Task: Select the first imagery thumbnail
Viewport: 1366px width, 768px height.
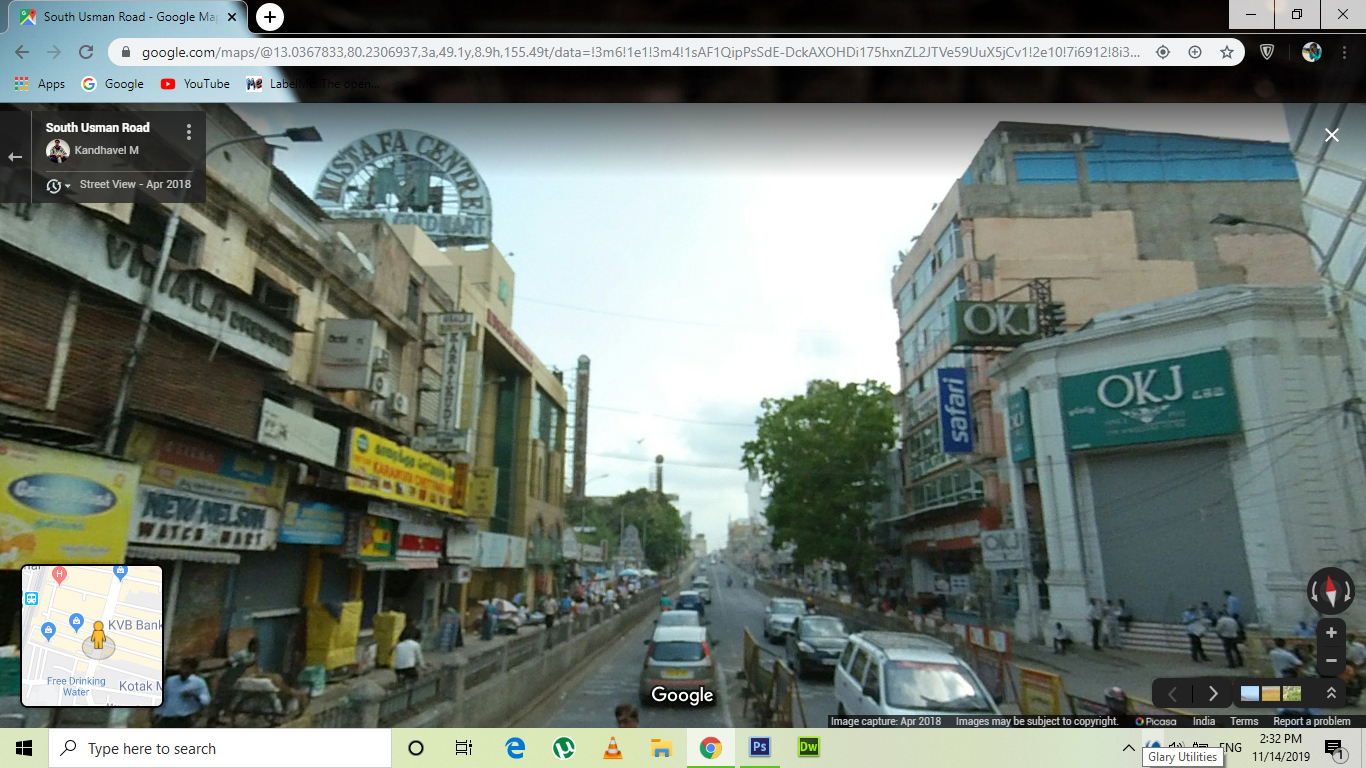Action: click(1250, 693)
